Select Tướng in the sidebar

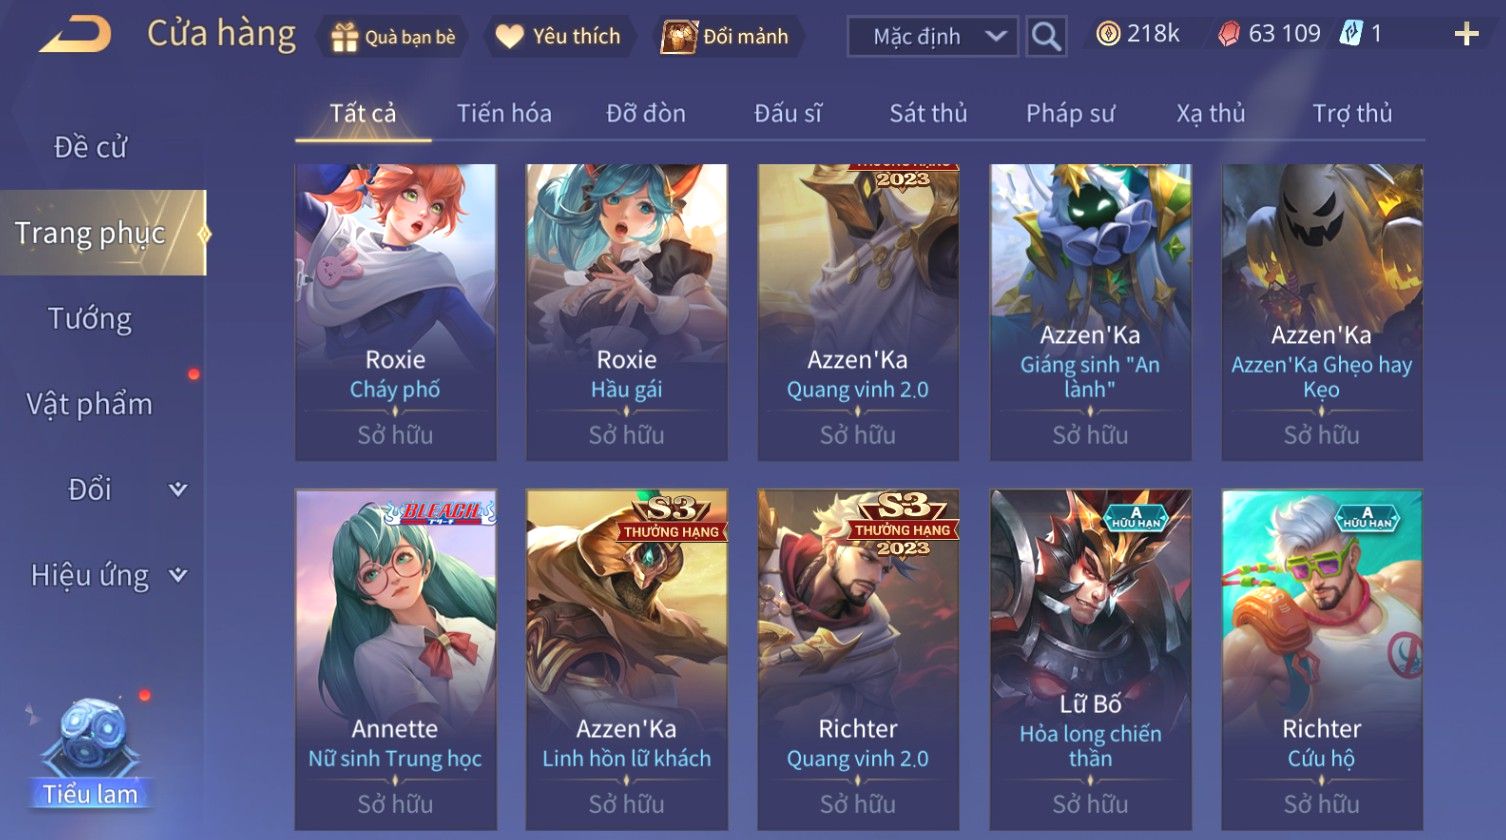point(90,319)
